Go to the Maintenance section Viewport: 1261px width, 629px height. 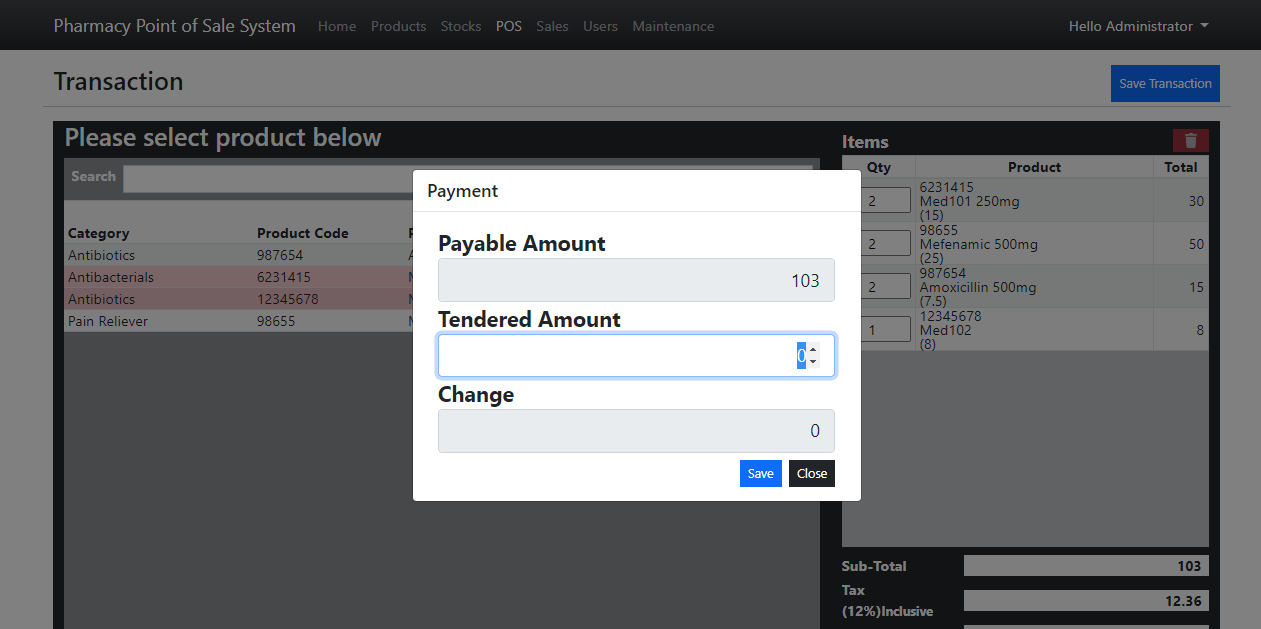pyautogui.click(x=673, y=26)
